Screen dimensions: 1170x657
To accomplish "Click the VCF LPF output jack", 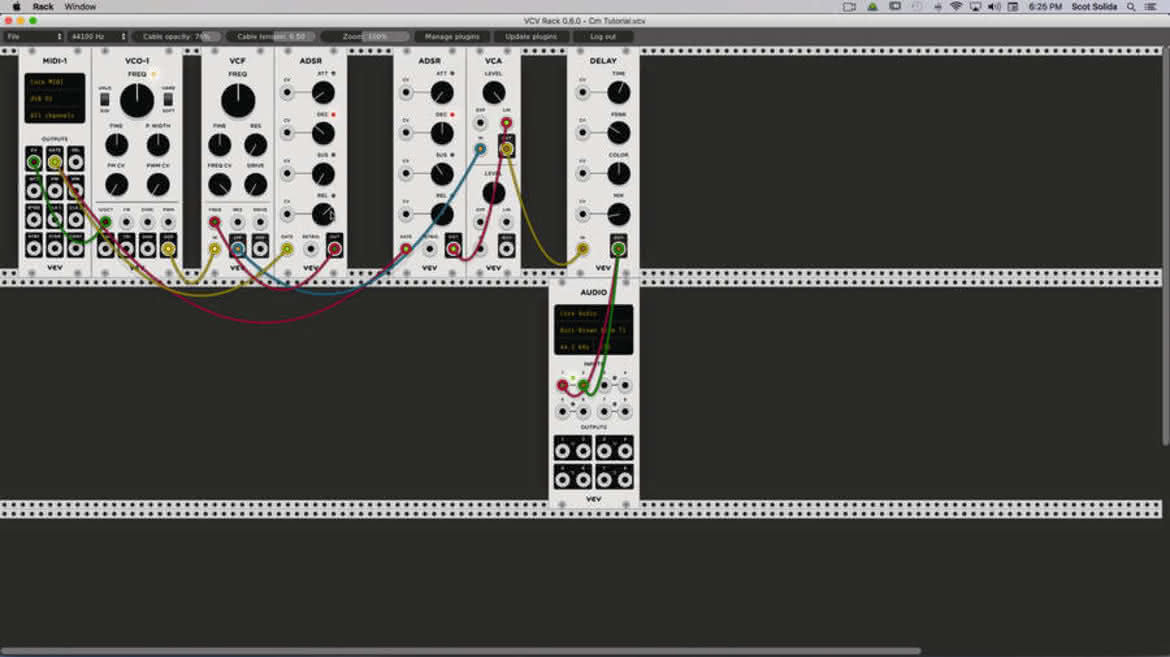I will pos(237,249).
